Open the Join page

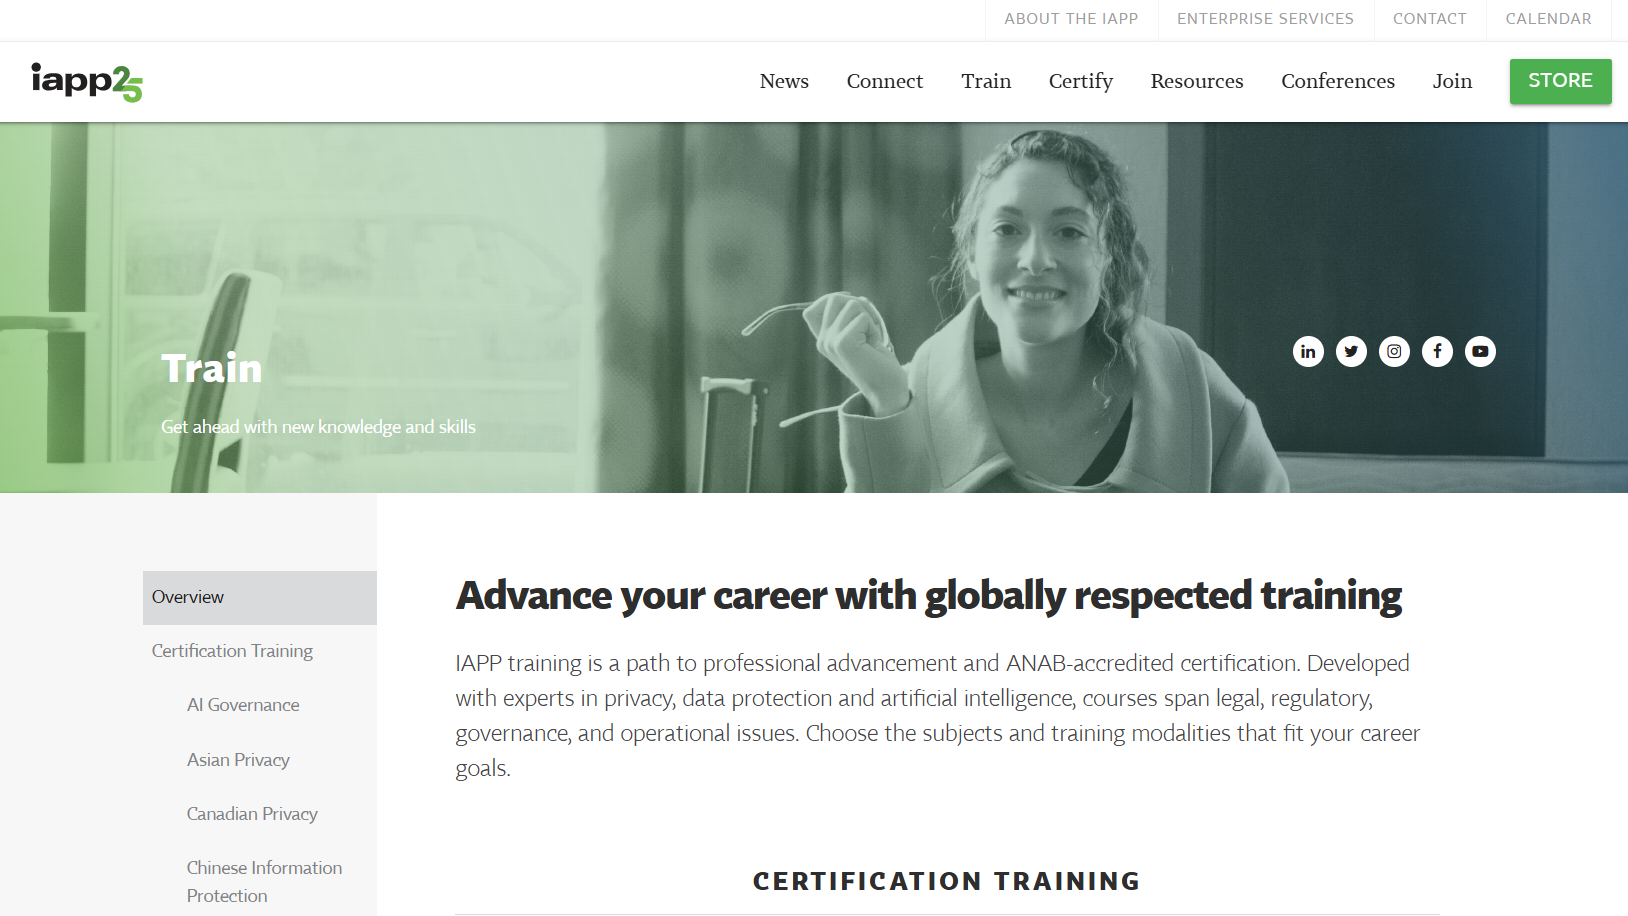[x=1452, y=81]
